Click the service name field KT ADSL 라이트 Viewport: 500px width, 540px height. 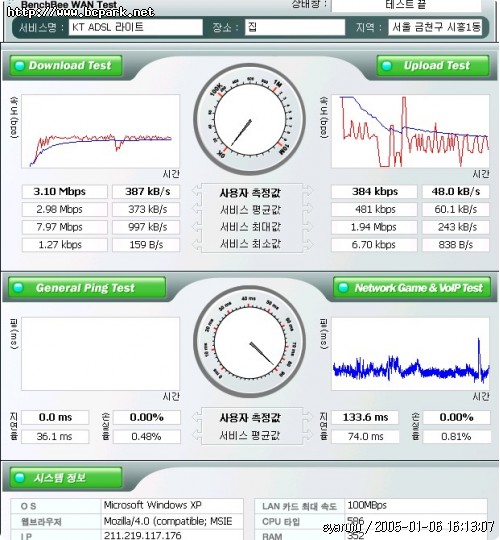(x=136, y=27)
